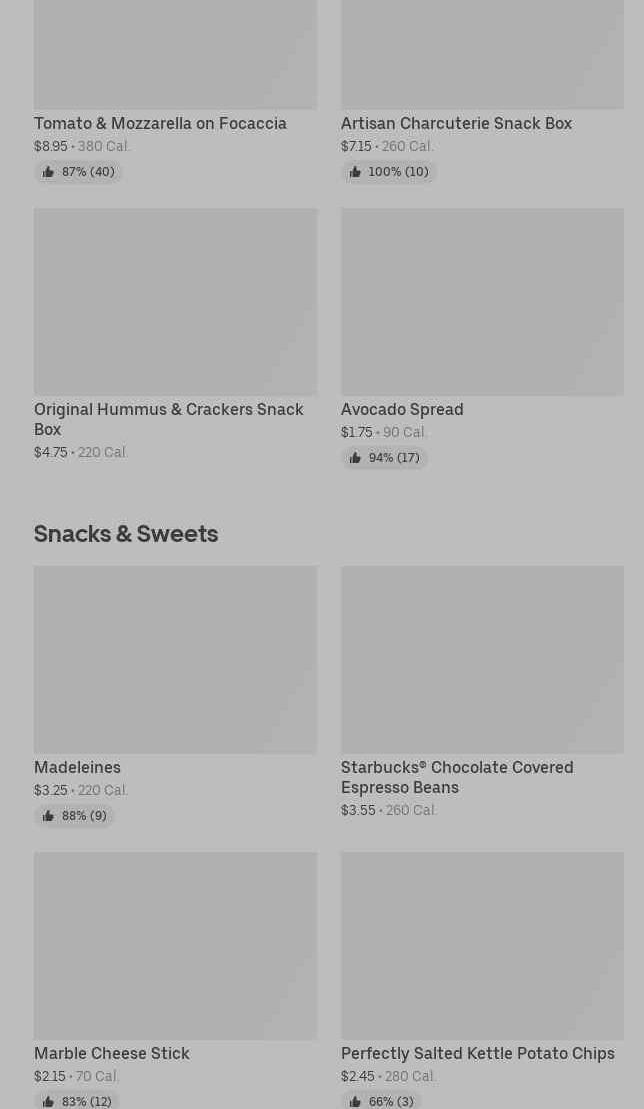Open Artisan Charcuterie Snack Box item
This screenshot has width=644, height=1109.
[456, 124]
